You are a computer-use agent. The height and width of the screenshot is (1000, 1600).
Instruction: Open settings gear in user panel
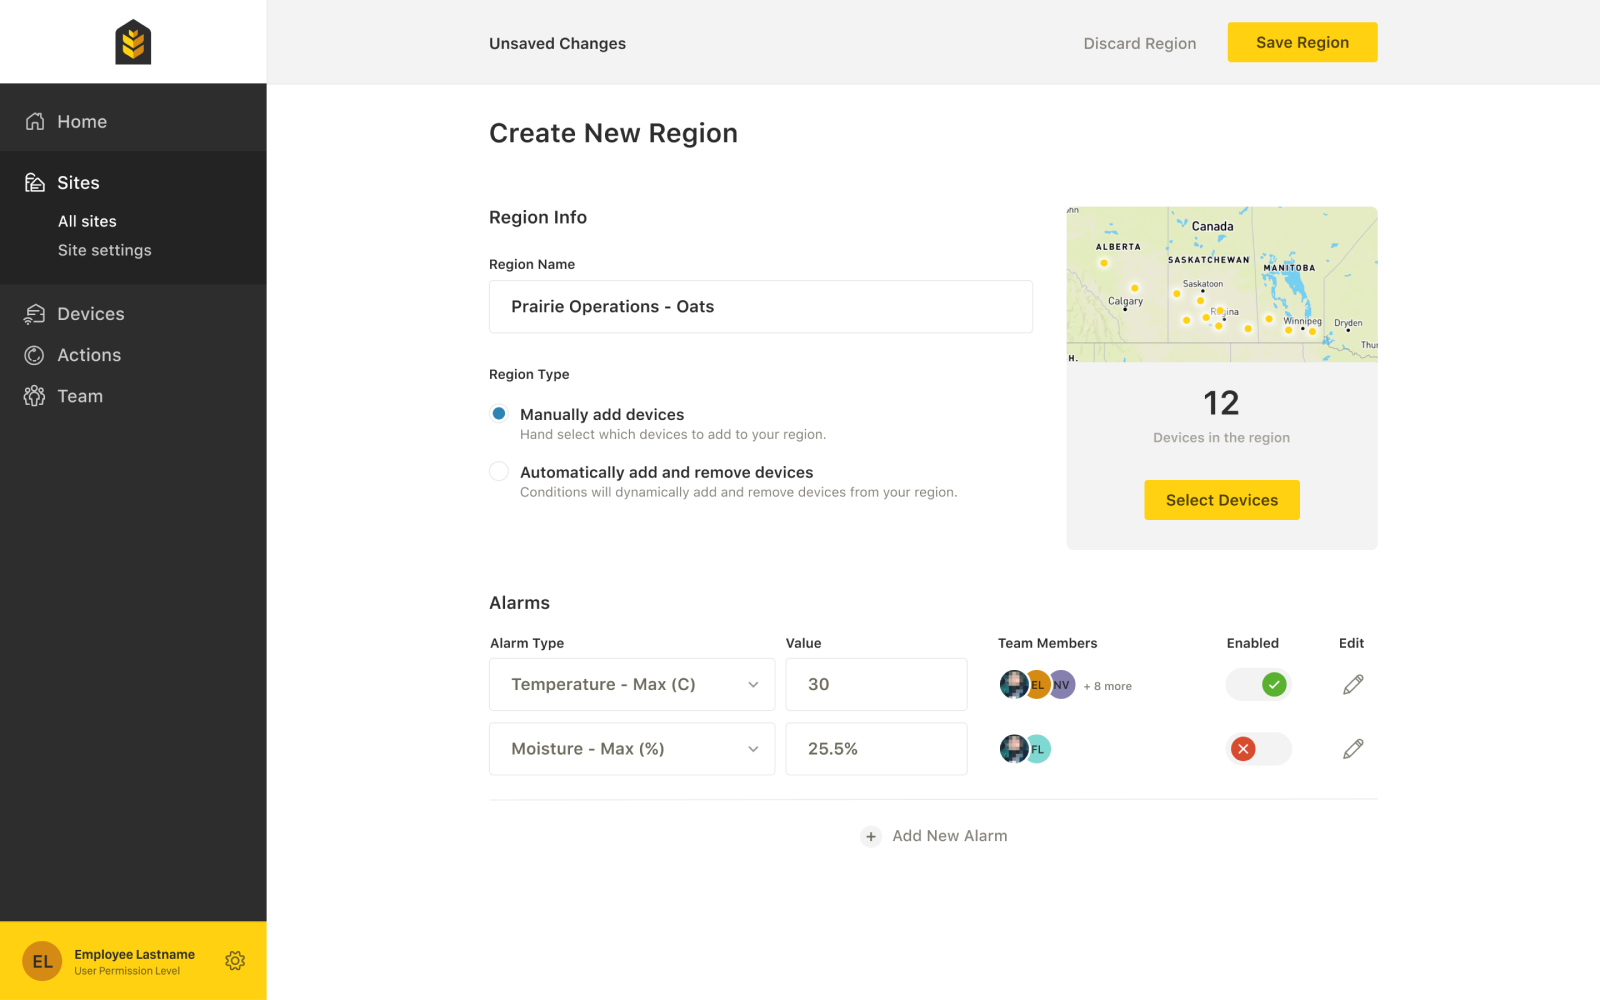pos(235,961)
